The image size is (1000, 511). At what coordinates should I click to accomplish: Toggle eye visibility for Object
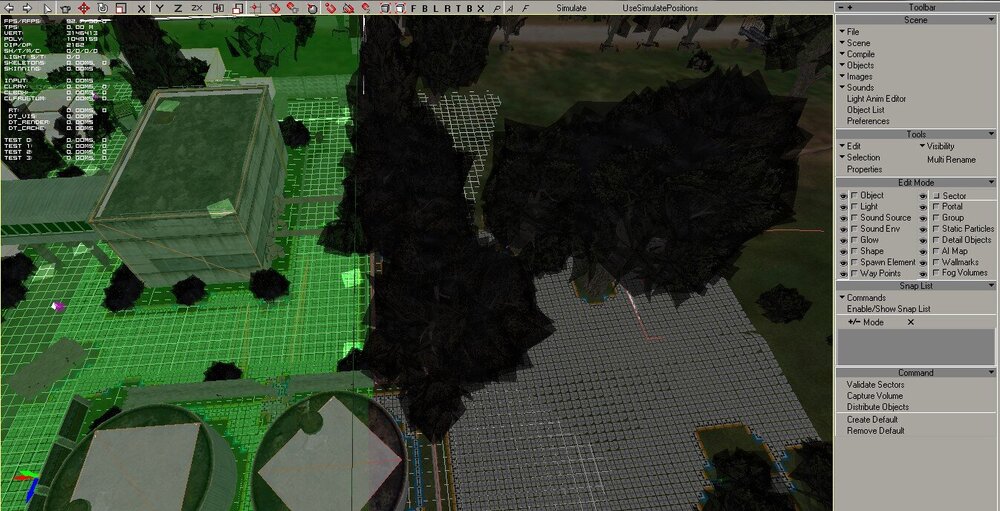[x=844, y=195]
